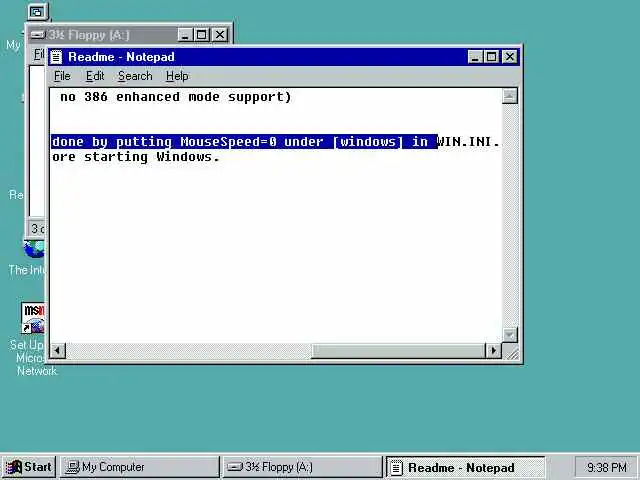Screen dimensions: 640x480
Task: Click the text 'WIN.INI.' in Notepad
Action: click(x=468, y=142)
